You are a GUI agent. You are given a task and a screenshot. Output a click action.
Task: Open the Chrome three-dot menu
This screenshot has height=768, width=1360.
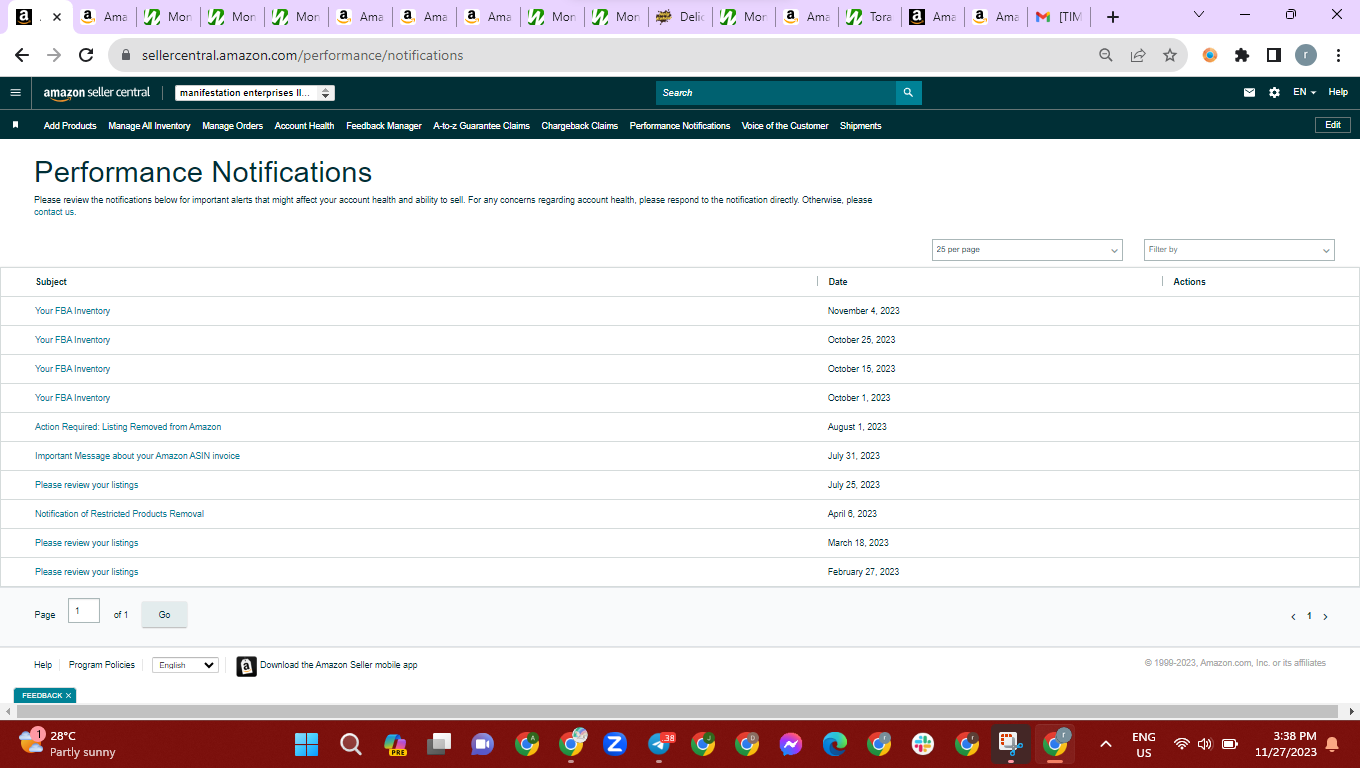[1338, 56]
